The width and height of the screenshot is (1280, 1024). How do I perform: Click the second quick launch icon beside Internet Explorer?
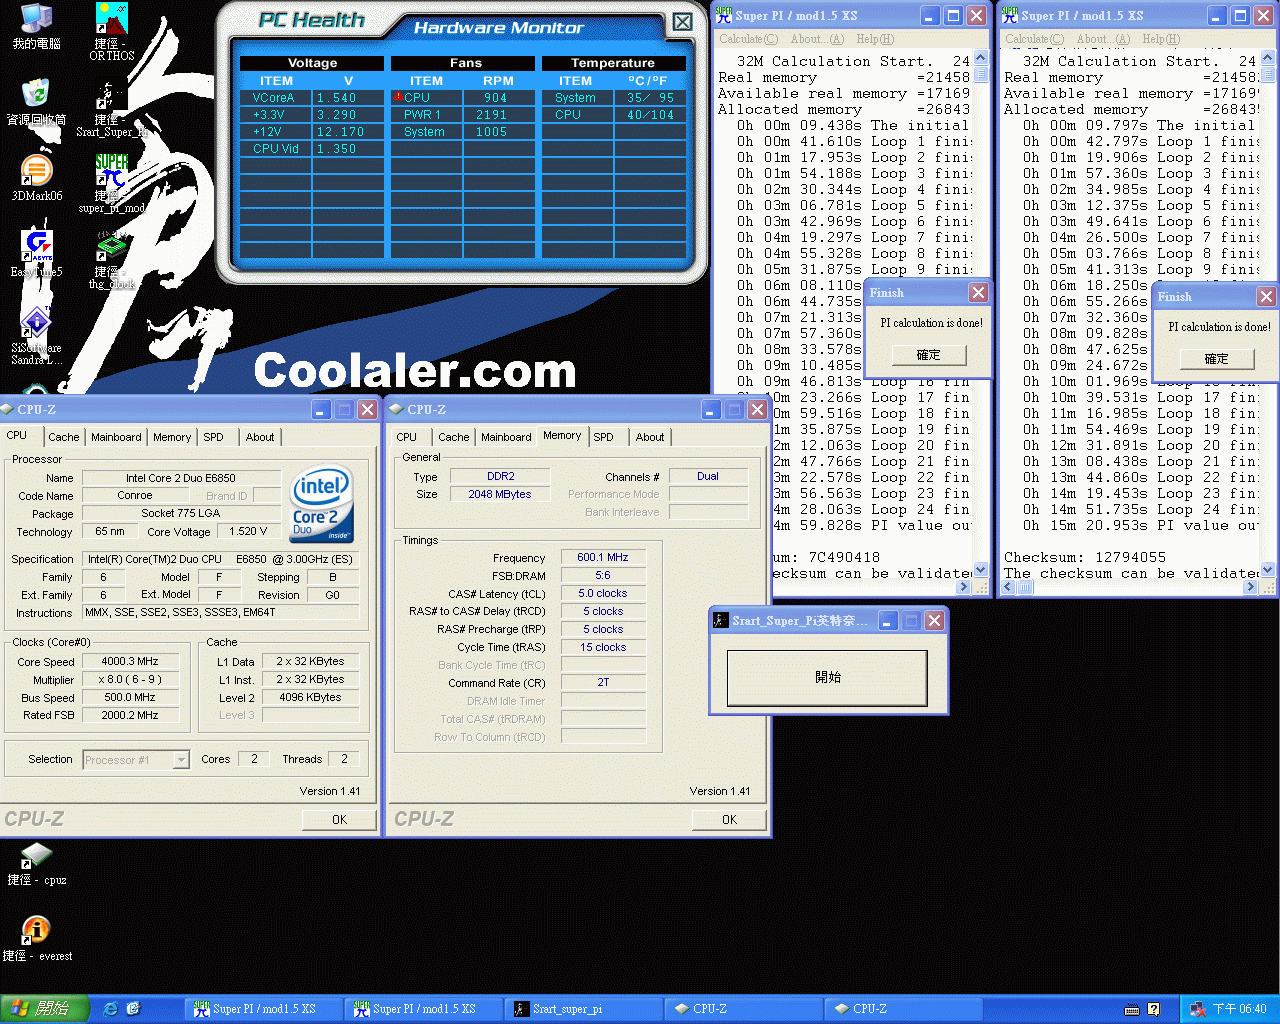[133, 1009]
